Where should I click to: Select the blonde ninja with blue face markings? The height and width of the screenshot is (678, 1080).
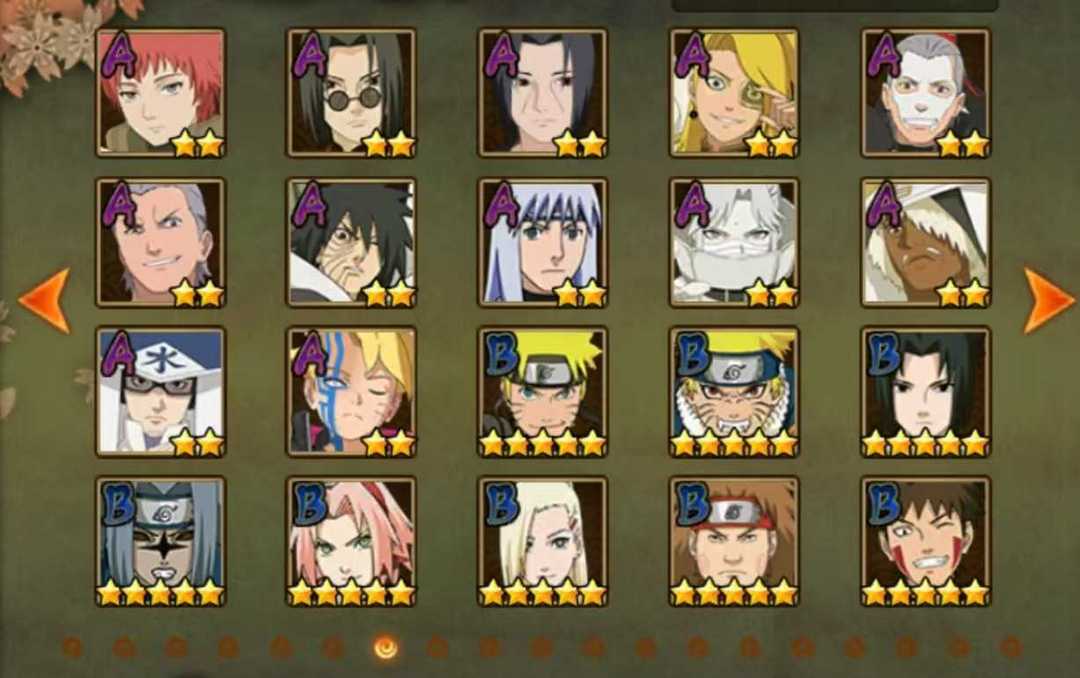coord(351,392)
